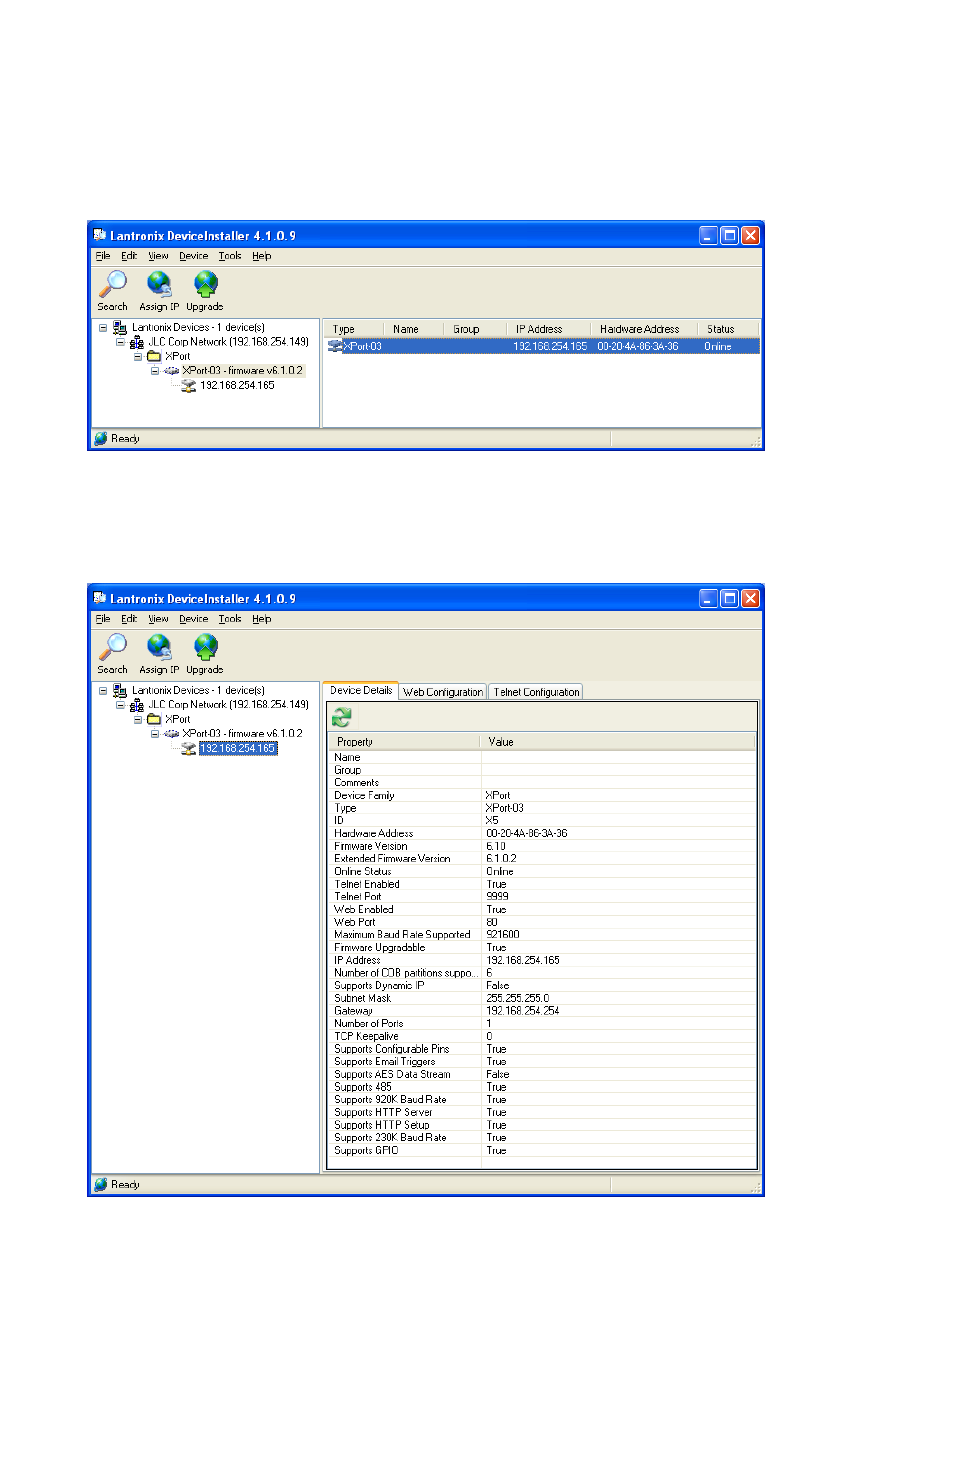Collapse XPort-03 firmware node in upper tree
954x1475 pixels.
click(155, 370)
